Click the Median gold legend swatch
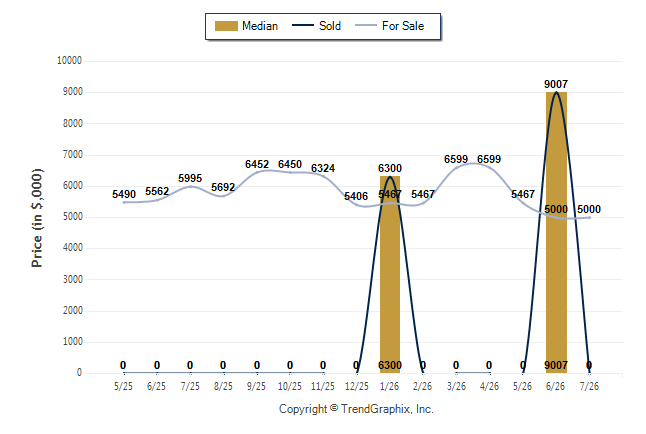Image resolution: width=646 pixels, height=434 pixels. pyautogui.click(x=226, y=26)
